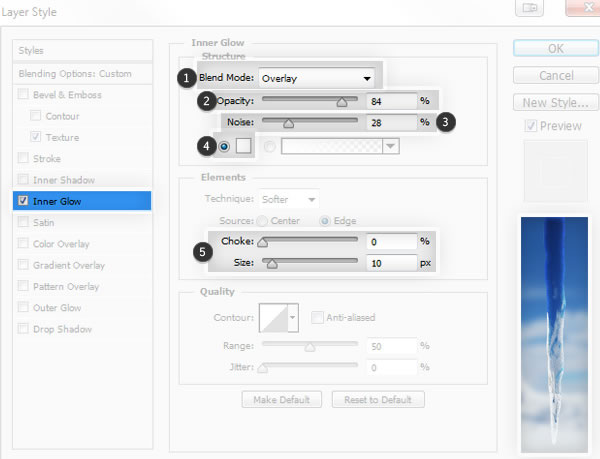The width and height of the screenshot is (600, 459).
Task: Open the Contour picker thumbnail
Action: [x=273, y=318]
